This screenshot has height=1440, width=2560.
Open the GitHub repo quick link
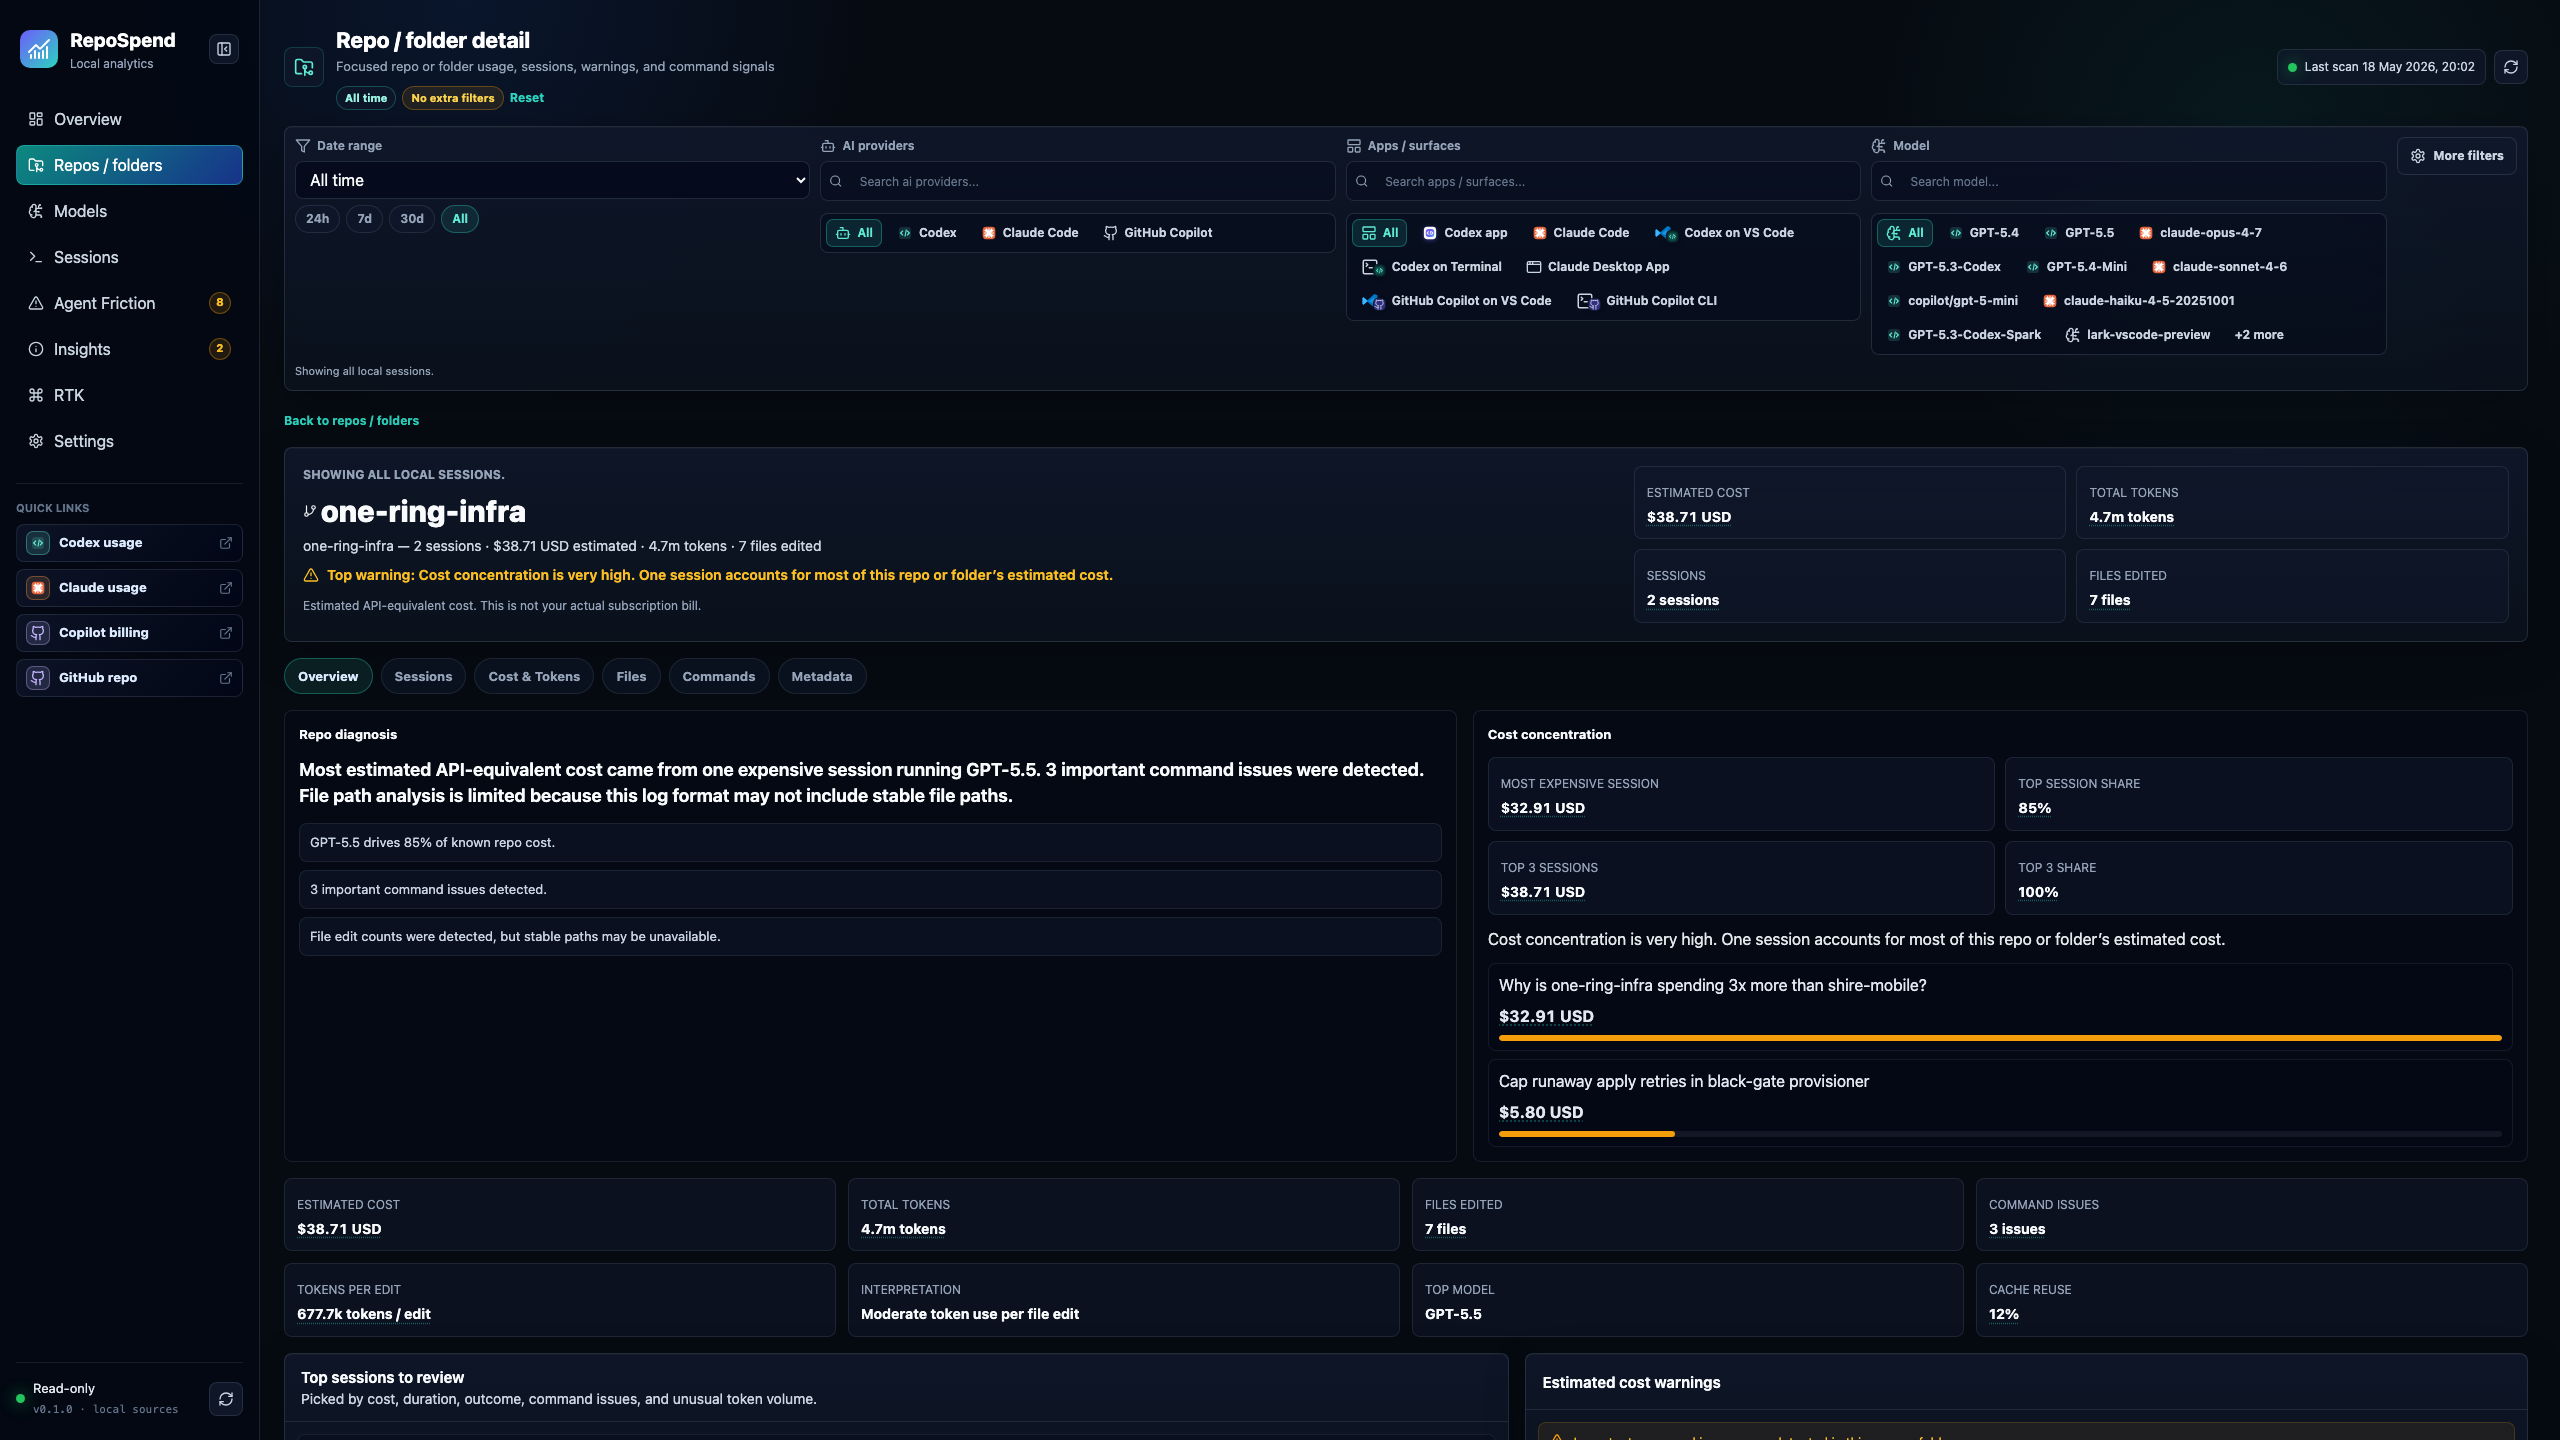[x=129, y=678]
